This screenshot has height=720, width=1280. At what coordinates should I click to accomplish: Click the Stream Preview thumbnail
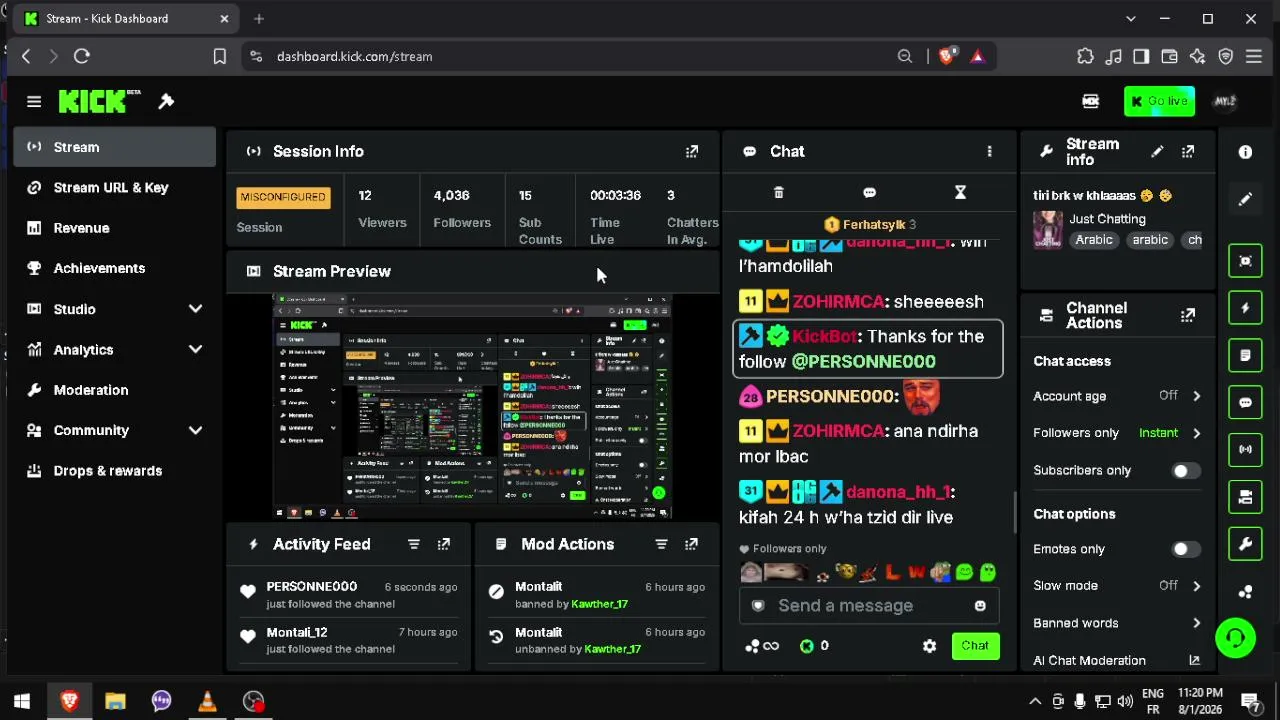pyautogui.click(x=473, y=407)
